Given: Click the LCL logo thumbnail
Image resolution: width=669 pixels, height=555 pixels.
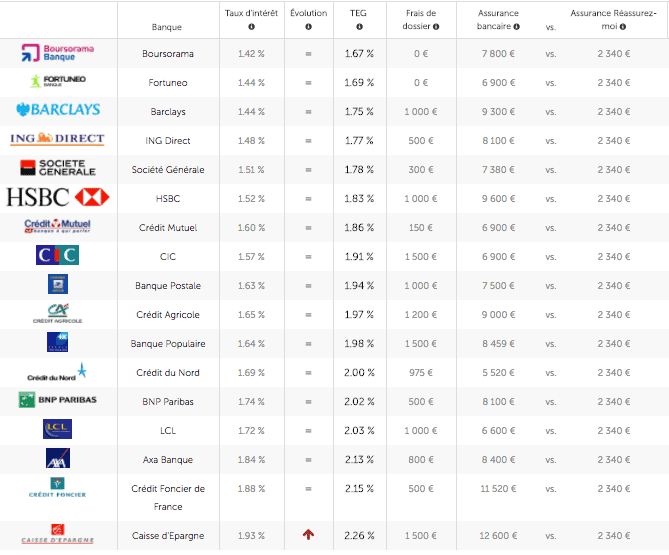Looking at the screenshot, I should 58,429.
